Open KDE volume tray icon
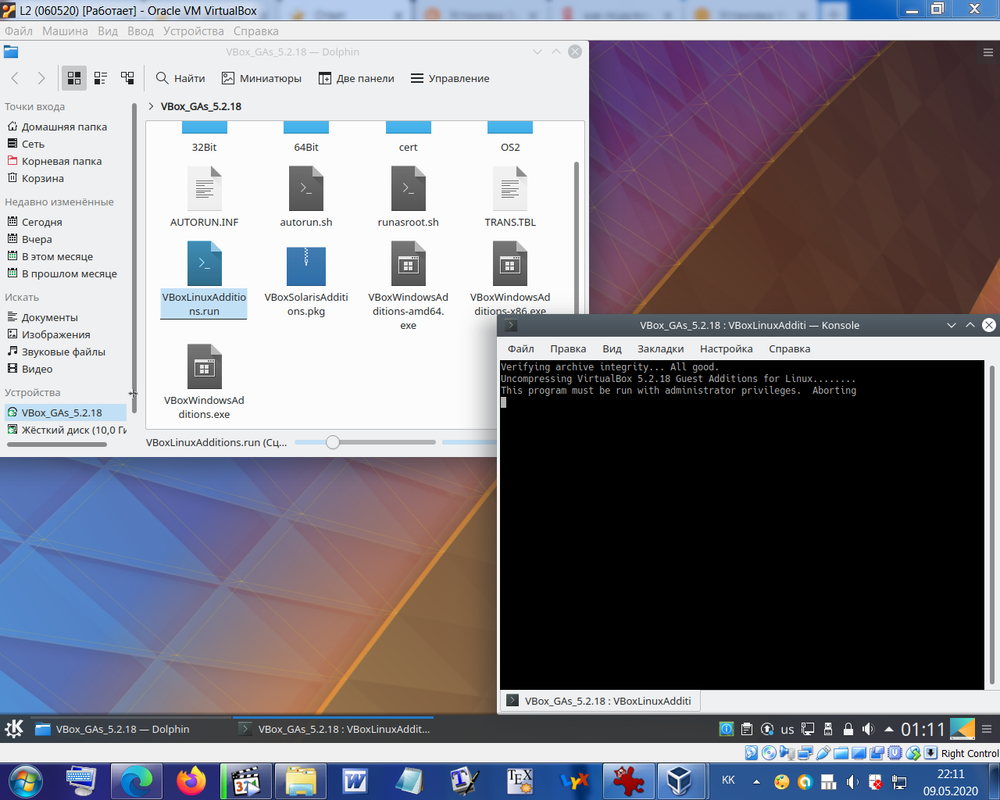 (x=868, y=729)
